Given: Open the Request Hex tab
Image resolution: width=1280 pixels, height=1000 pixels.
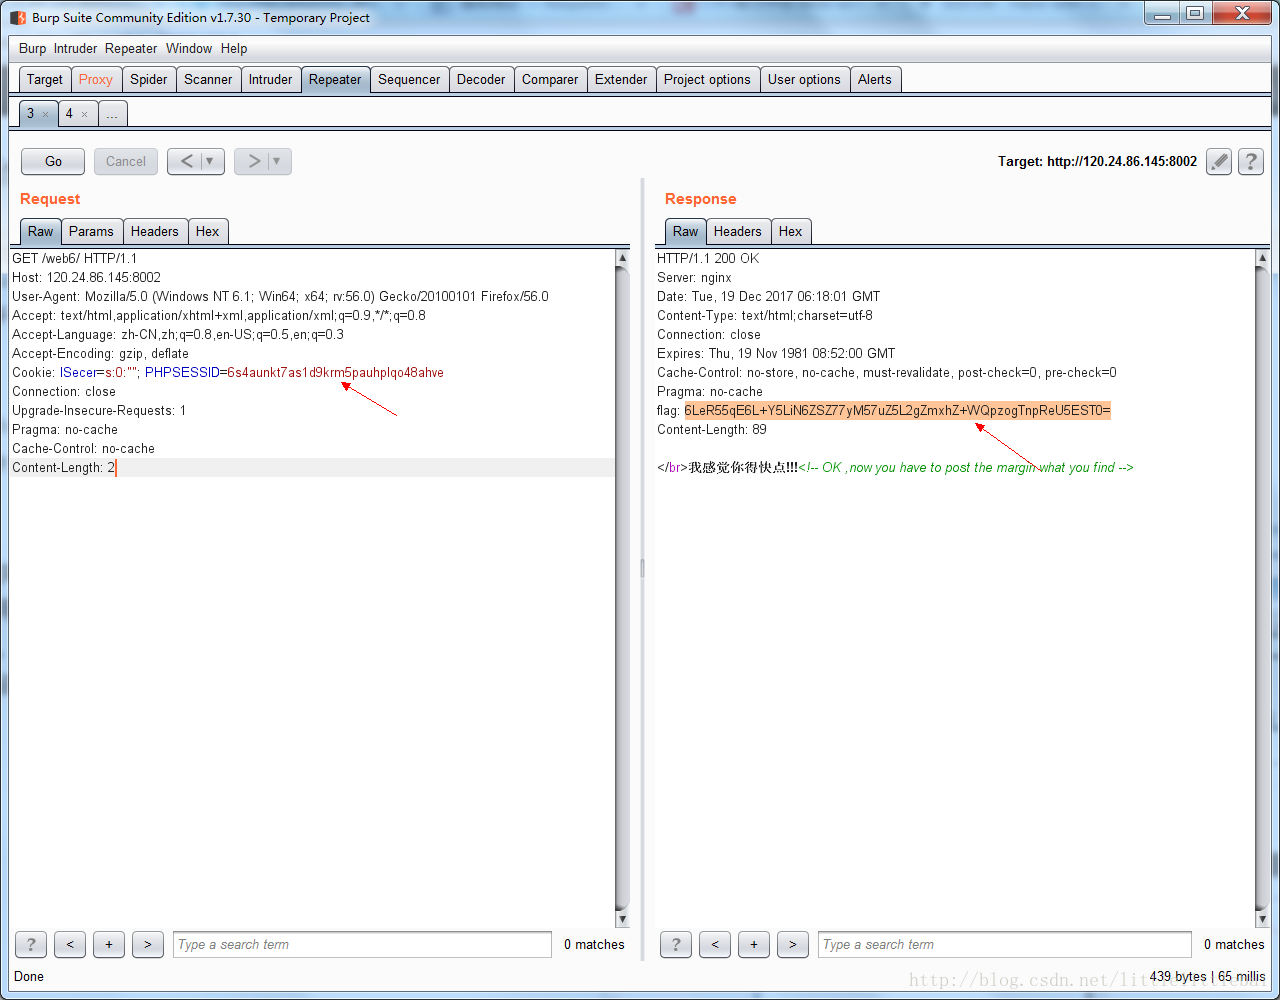Looking at the screenshot, I should (x=208, y=231).
